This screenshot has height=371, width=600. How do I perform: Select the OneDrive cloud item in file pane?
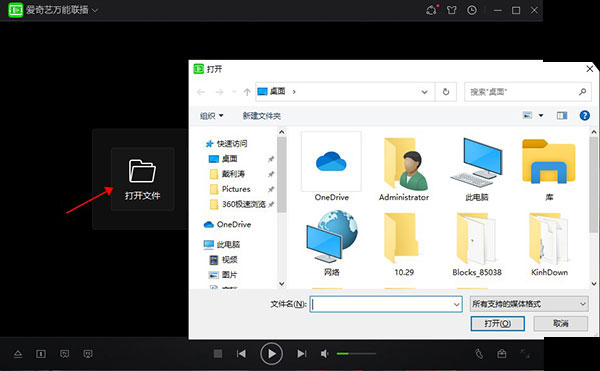(331, 167)
